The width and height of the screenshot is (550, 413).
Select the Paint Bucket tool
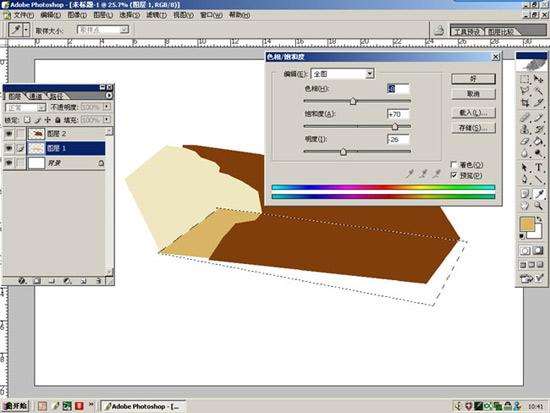(x=538, y=142)
